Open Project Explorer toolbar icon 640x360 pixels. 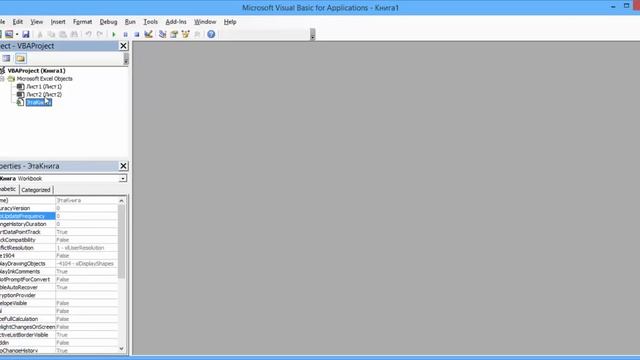coord(162,34)
